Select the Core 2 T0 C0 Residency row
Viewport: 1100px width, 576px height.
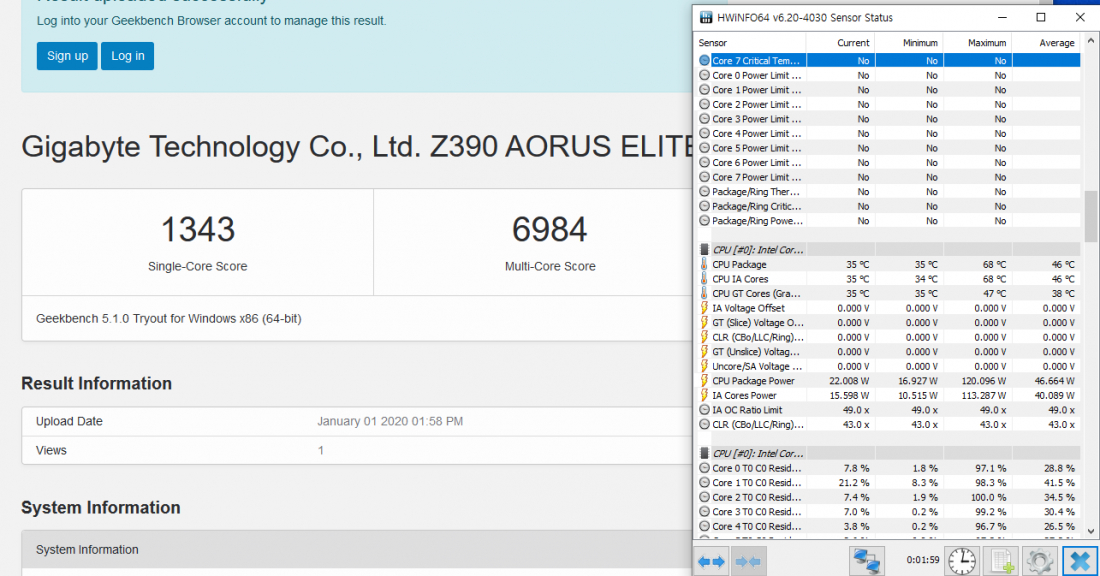coord(888,497)
